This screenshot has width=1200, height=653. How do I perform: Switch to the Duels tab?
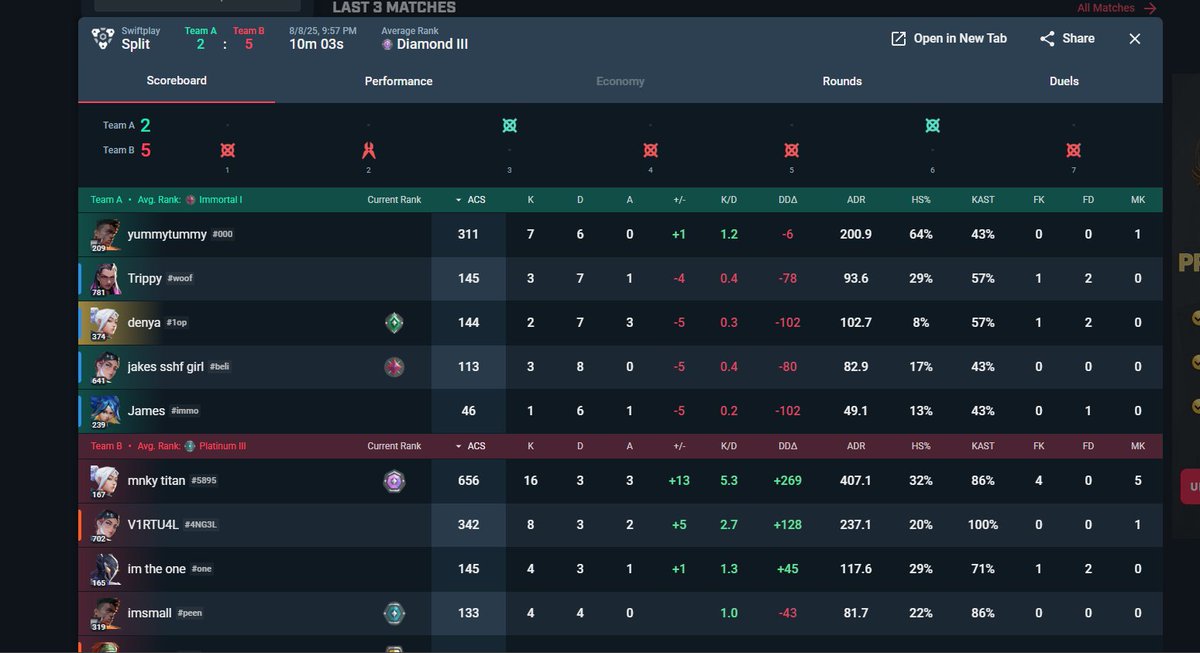[1064, 81]
